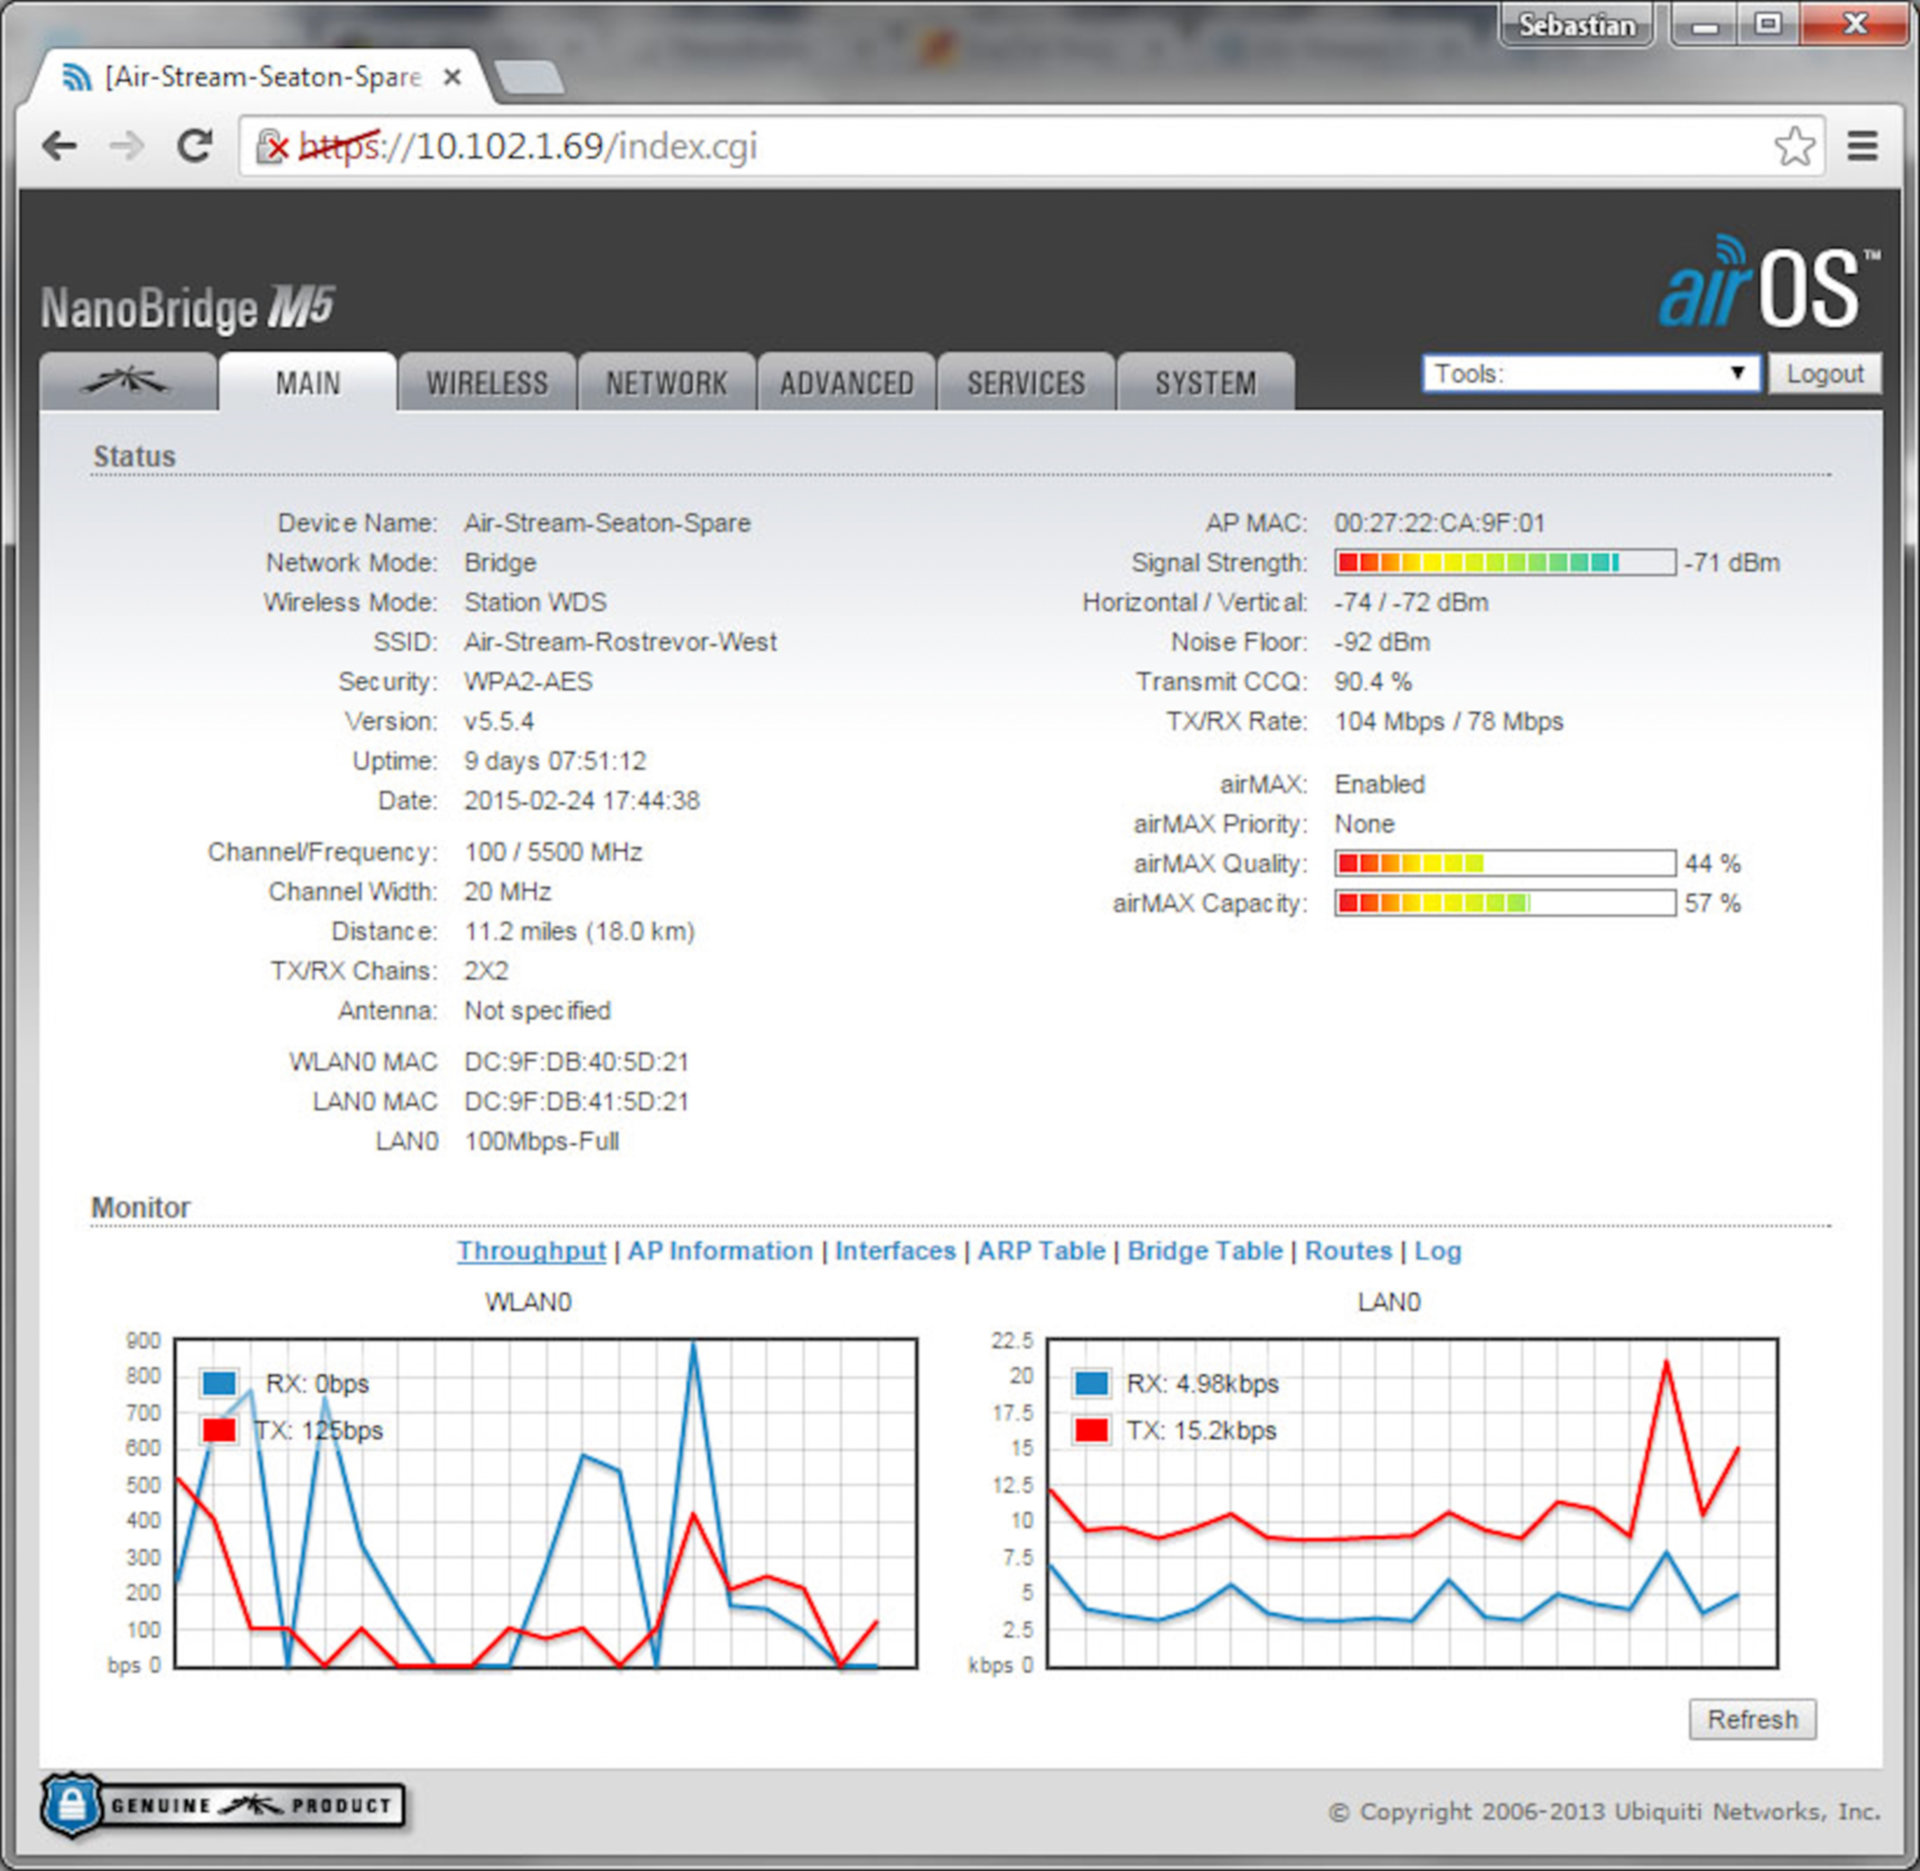Close the Air-Stream-Seaton-Spare browser tab

pos(452,77)
